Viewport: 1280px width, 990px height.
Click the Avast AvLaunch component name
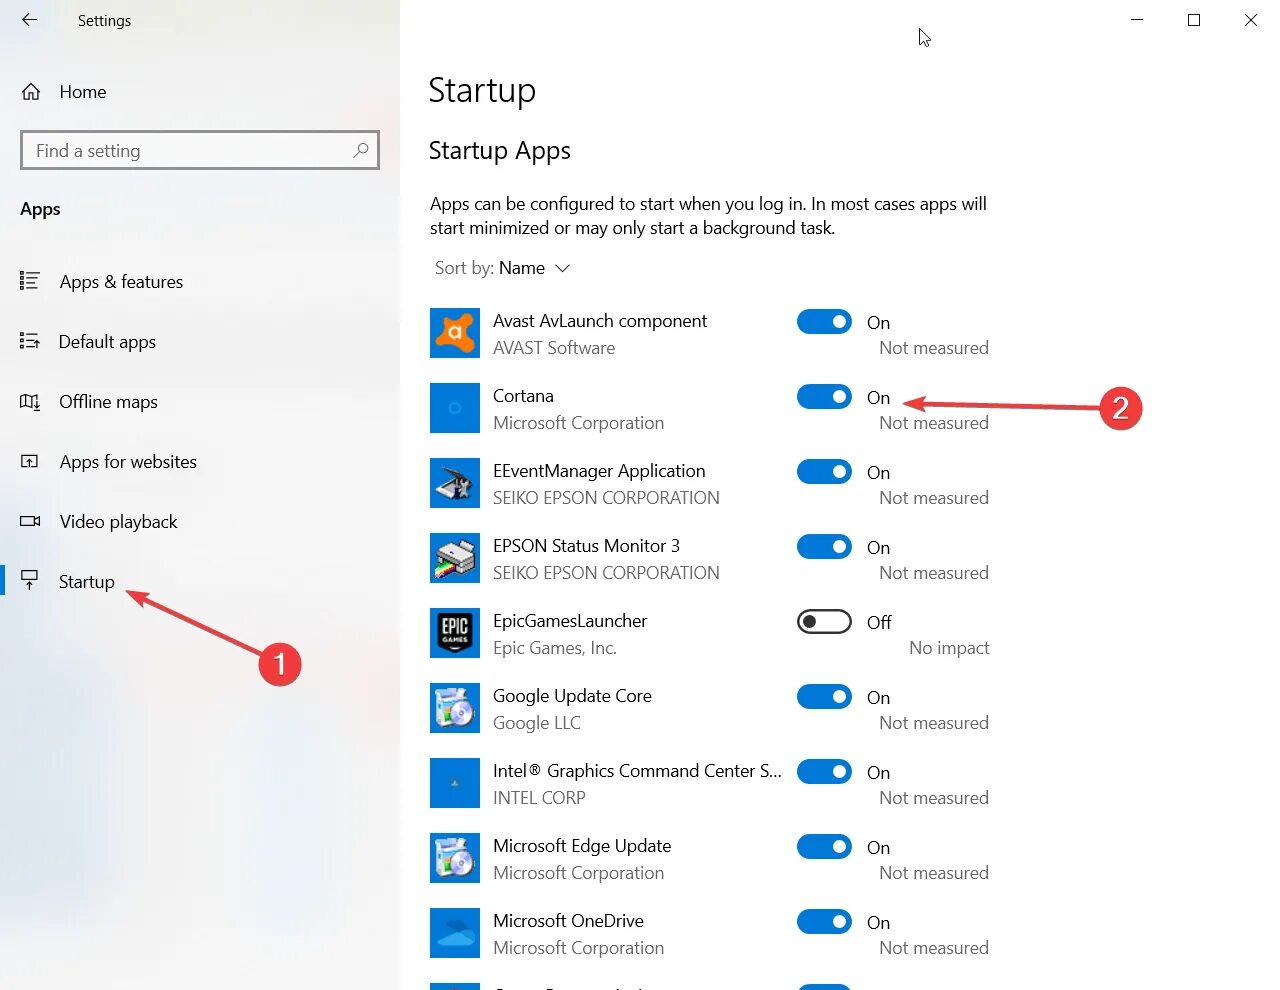[600, 321]
